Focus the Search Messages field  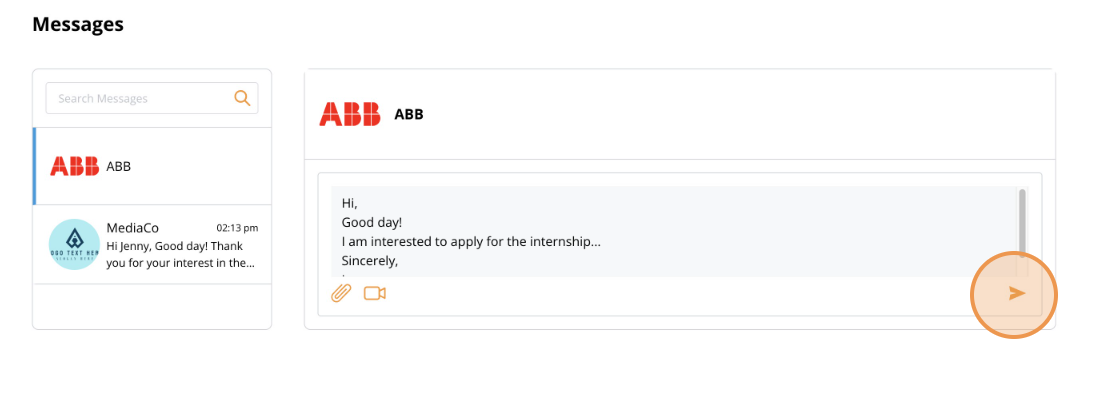(152, 98)
